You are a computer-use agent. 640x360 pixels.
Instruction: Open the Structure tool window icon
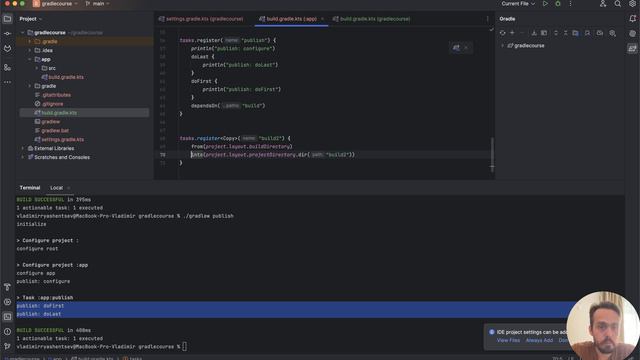coord(7,67)
